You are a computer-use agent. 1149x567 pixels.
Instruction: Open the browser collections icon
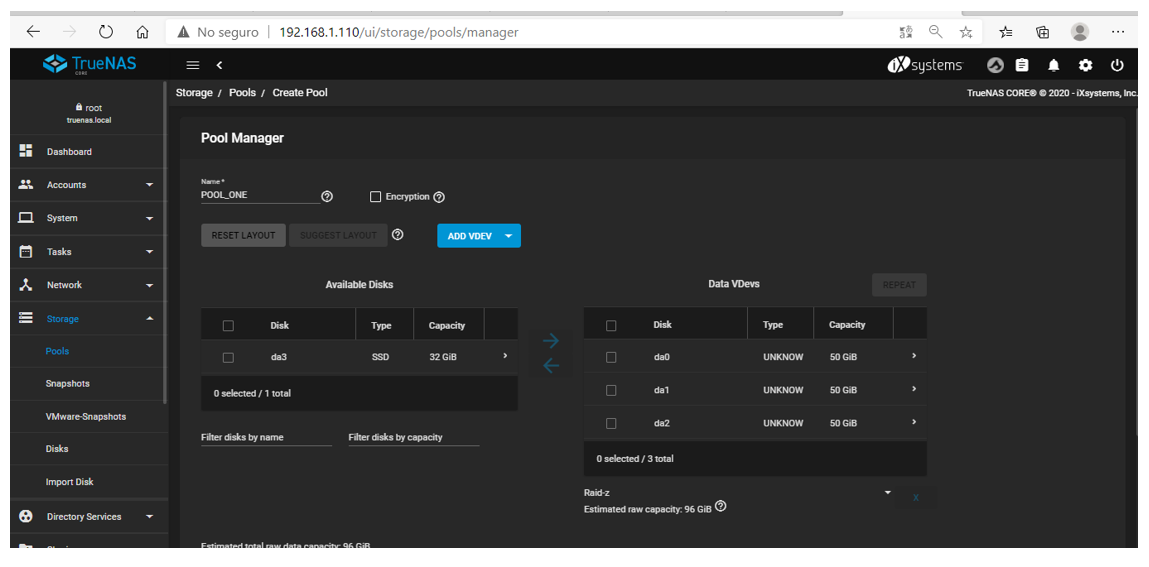point(1043,32)
